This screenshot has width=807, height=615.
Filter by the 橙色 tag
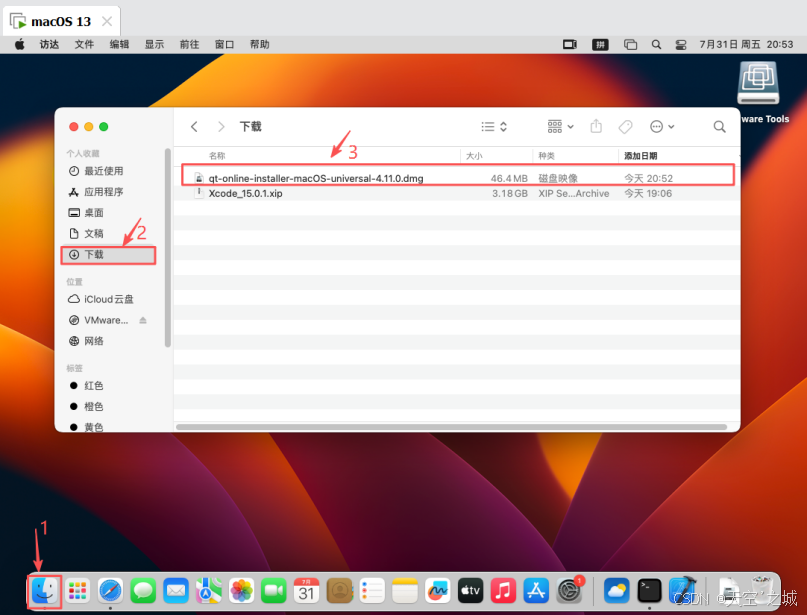coord(94,407)
